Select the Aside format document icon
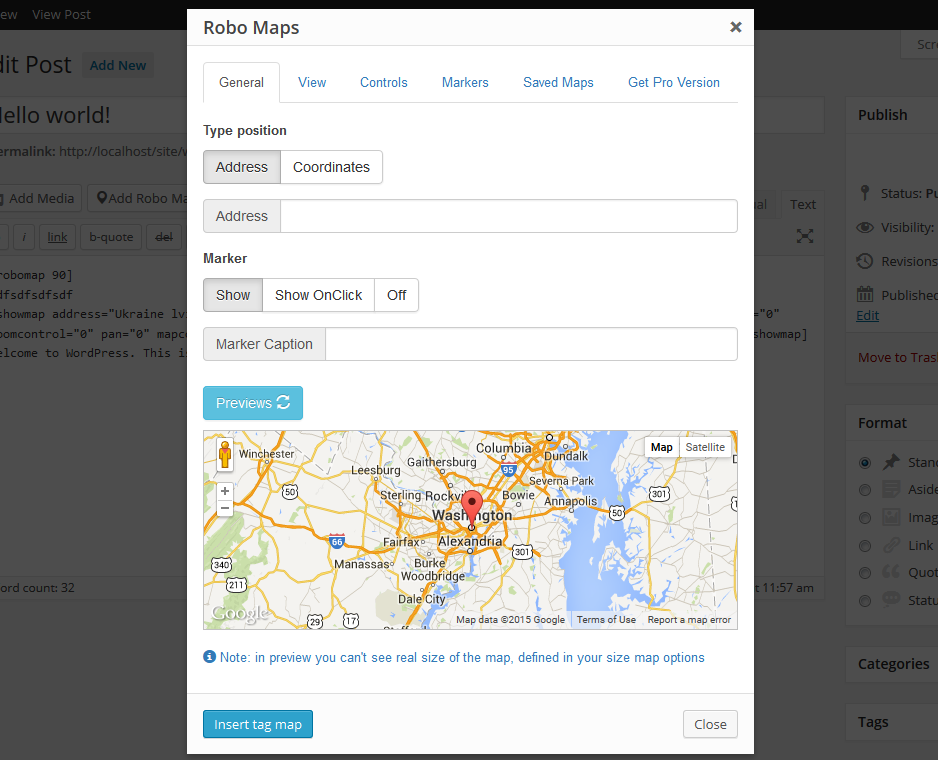This screenshot has width=938, height=760. pyautogui.click(x=891, y=489)
